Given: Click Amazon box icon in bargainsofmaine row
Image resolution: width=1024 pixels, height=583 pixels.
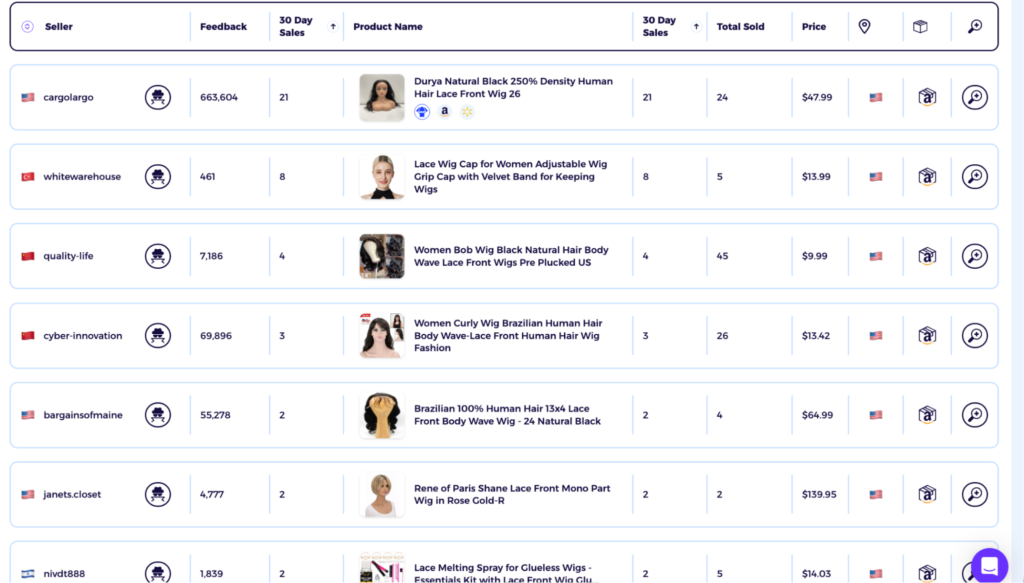Looking at the screenshot, I should tap(927, 415).
